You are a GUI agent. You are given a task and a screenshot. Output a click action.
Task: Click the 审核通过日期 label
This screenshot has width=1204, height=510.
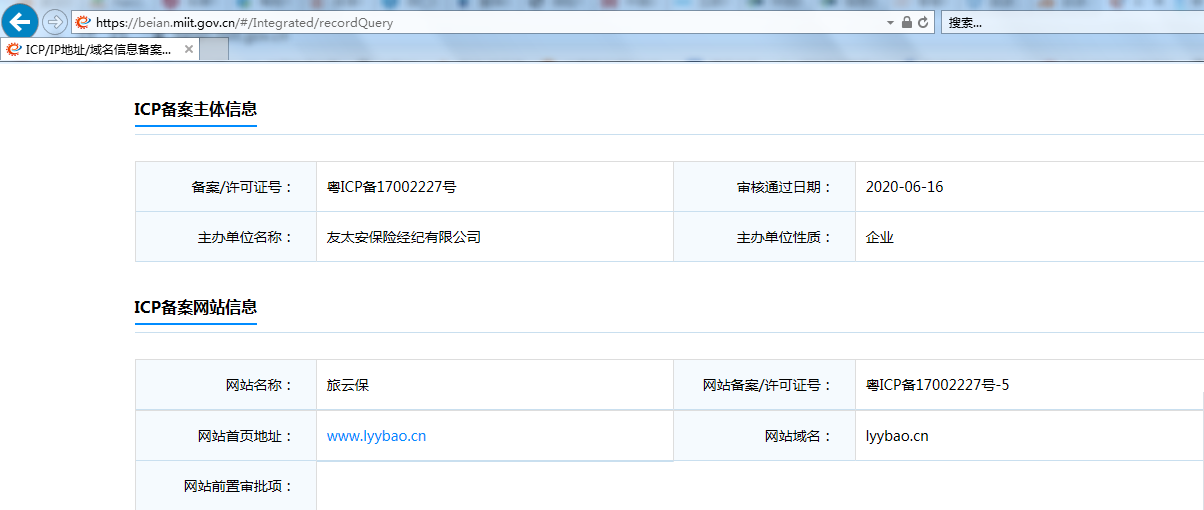point(784,187)
